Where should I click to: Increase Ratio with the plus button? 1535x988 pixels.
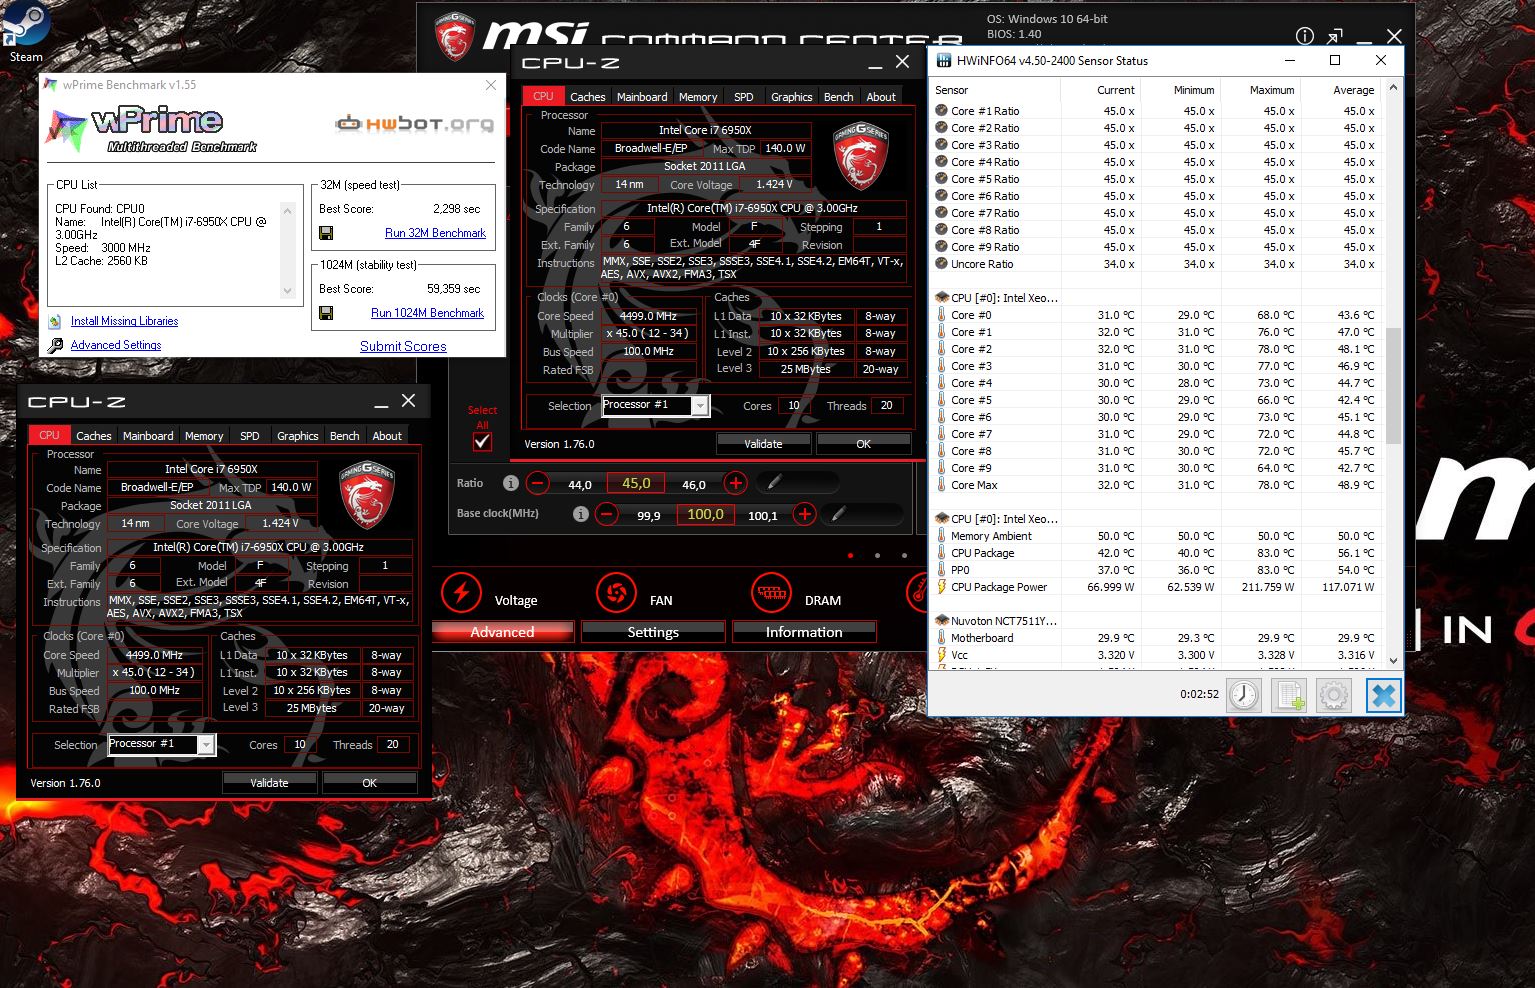pyautogui.click(x=735, y=484)
